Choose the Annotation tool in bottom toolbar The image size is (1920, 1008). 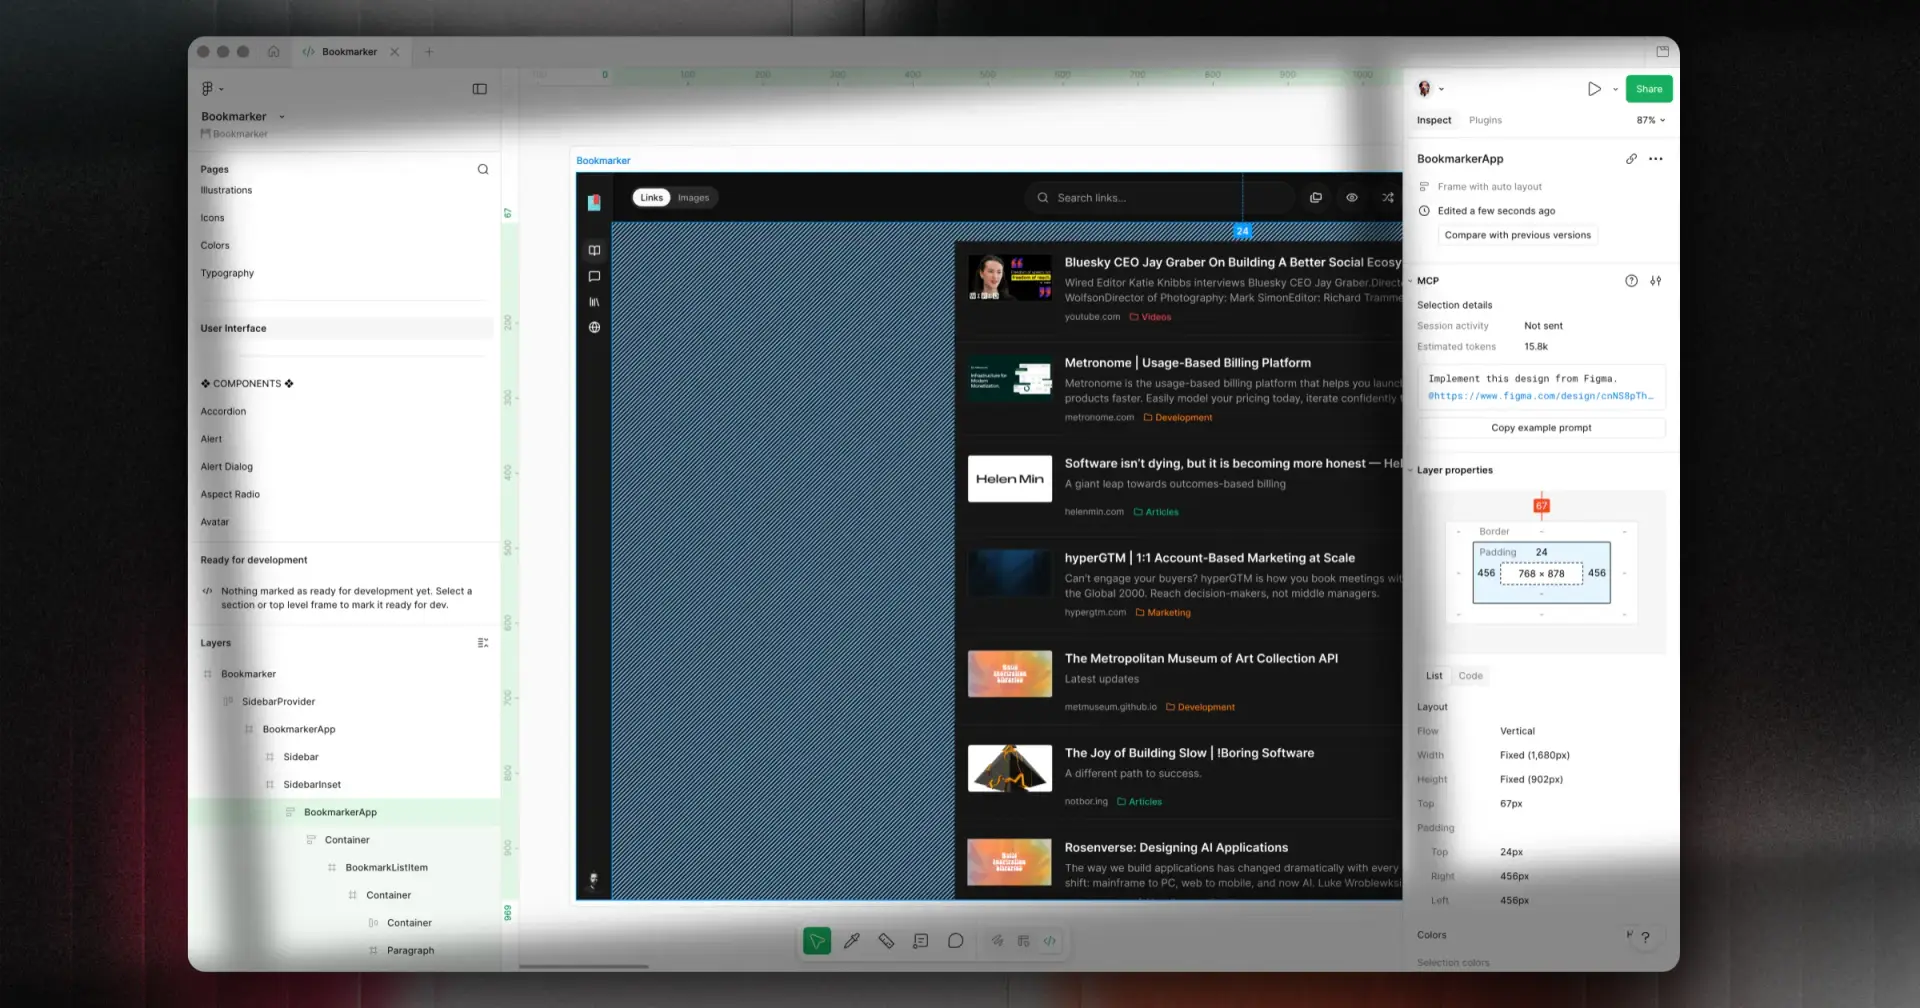coord(920,941)
